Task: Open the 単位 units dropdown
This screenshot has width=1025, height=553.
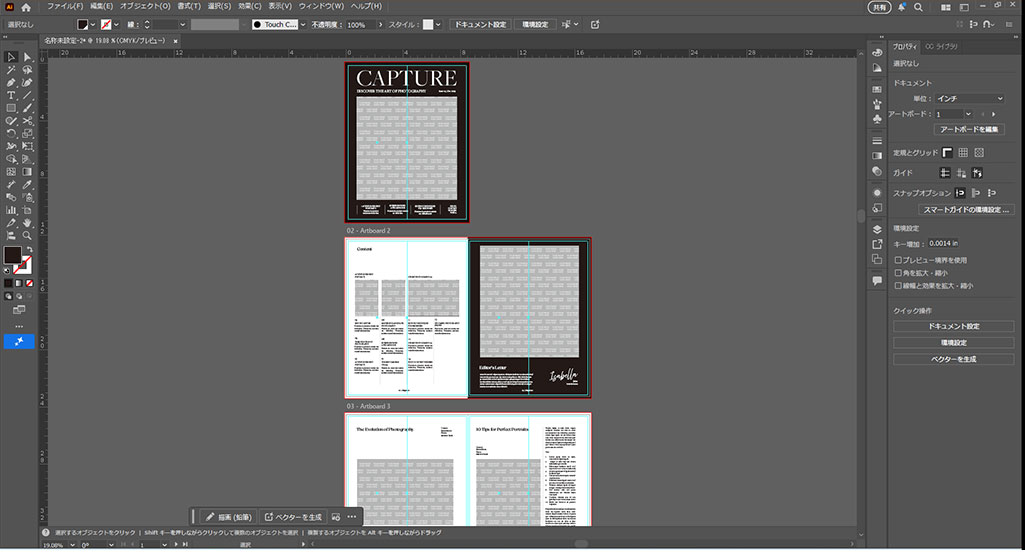Action: pyautogui.click(x=970, y=99)
